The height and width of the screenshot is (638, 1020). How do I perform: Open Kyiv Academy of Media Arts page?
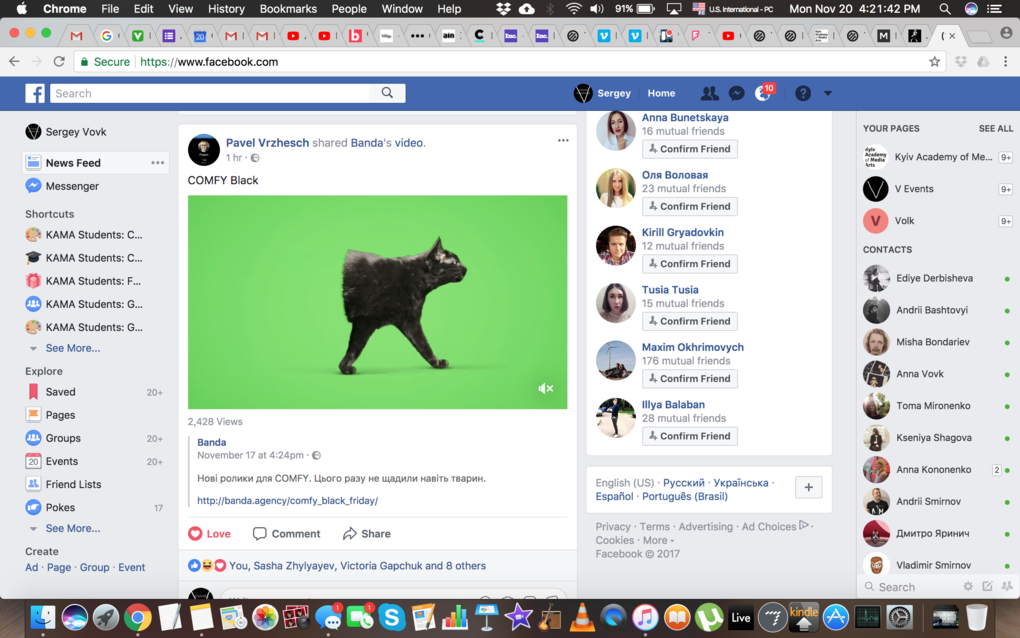tap(937, 157)
